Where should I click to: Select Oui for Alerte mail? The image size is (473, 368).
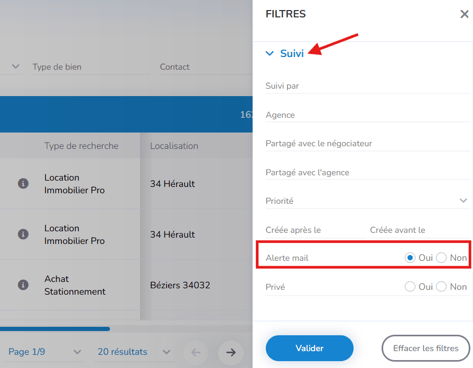[410, 258]
